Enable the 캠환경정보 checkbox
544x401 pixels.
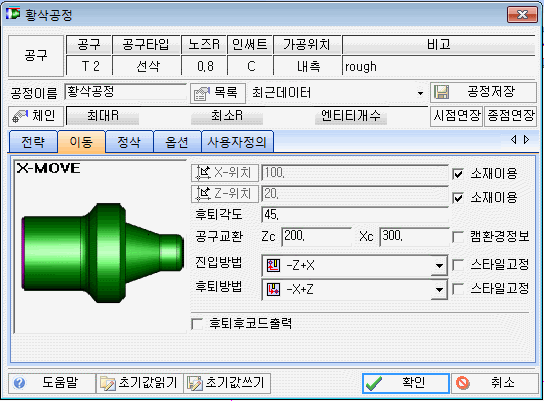coord(458,237)
